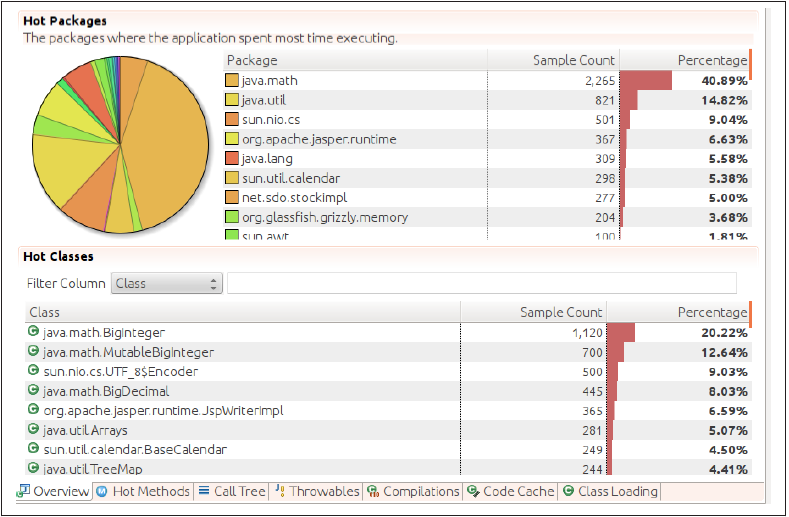Sort Hot Classes by Percentage header
The width and height of the screenshot is (789, 517).
(x=679, y=313)
